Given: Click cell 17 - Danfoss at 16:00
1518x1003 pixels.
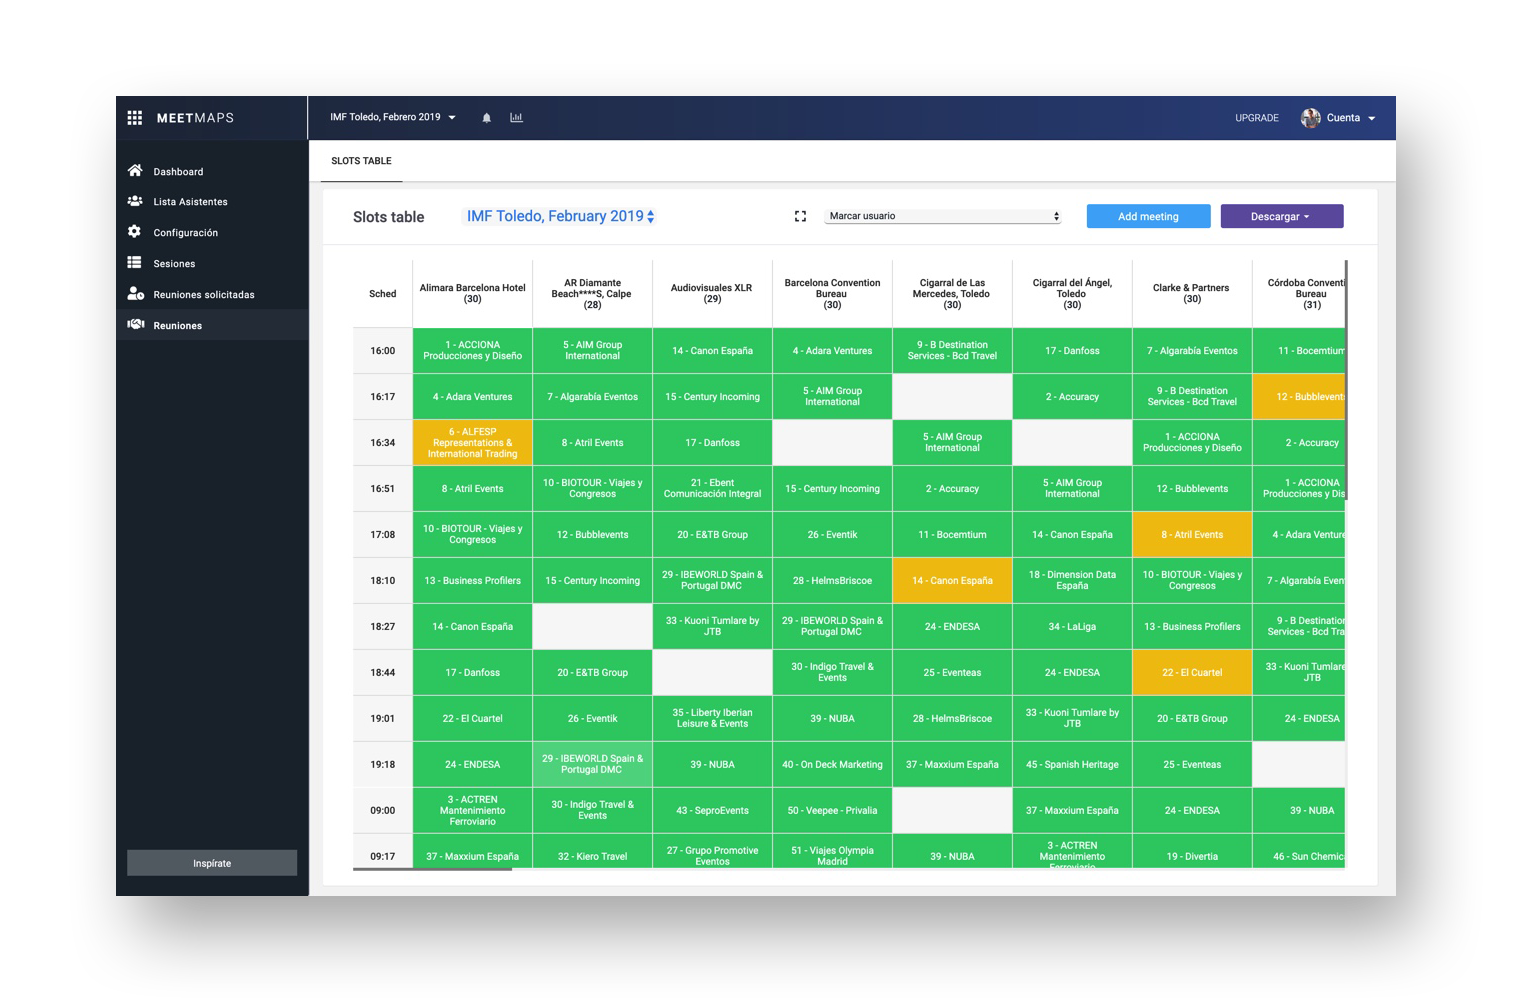Looking at the screenshot, I should pos(1072,351).
